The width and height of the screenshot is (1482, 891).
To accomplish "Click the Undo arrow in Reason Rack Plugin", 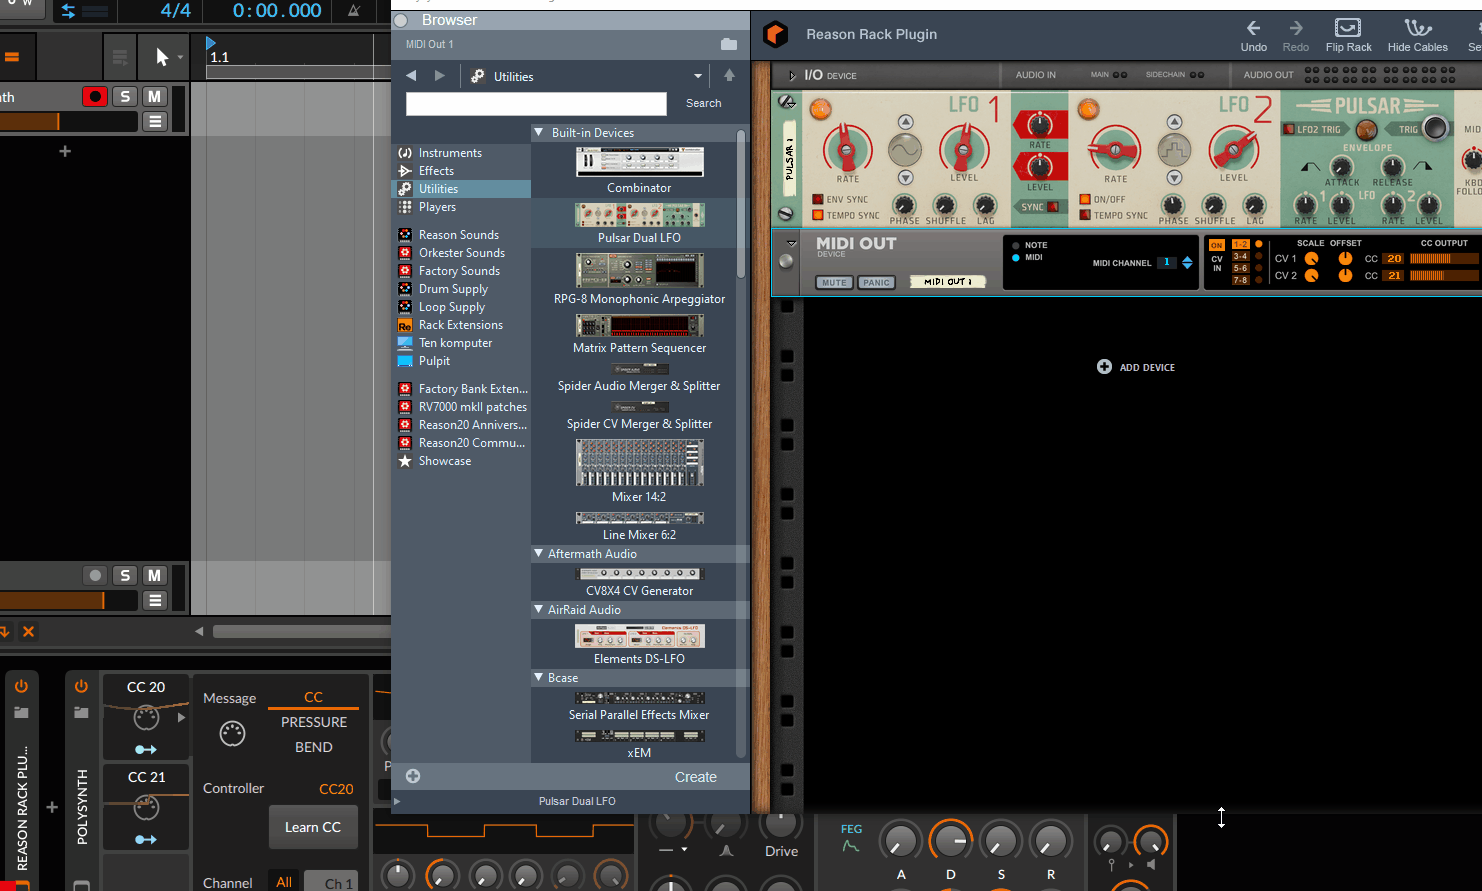I will tap(1253, 28).
